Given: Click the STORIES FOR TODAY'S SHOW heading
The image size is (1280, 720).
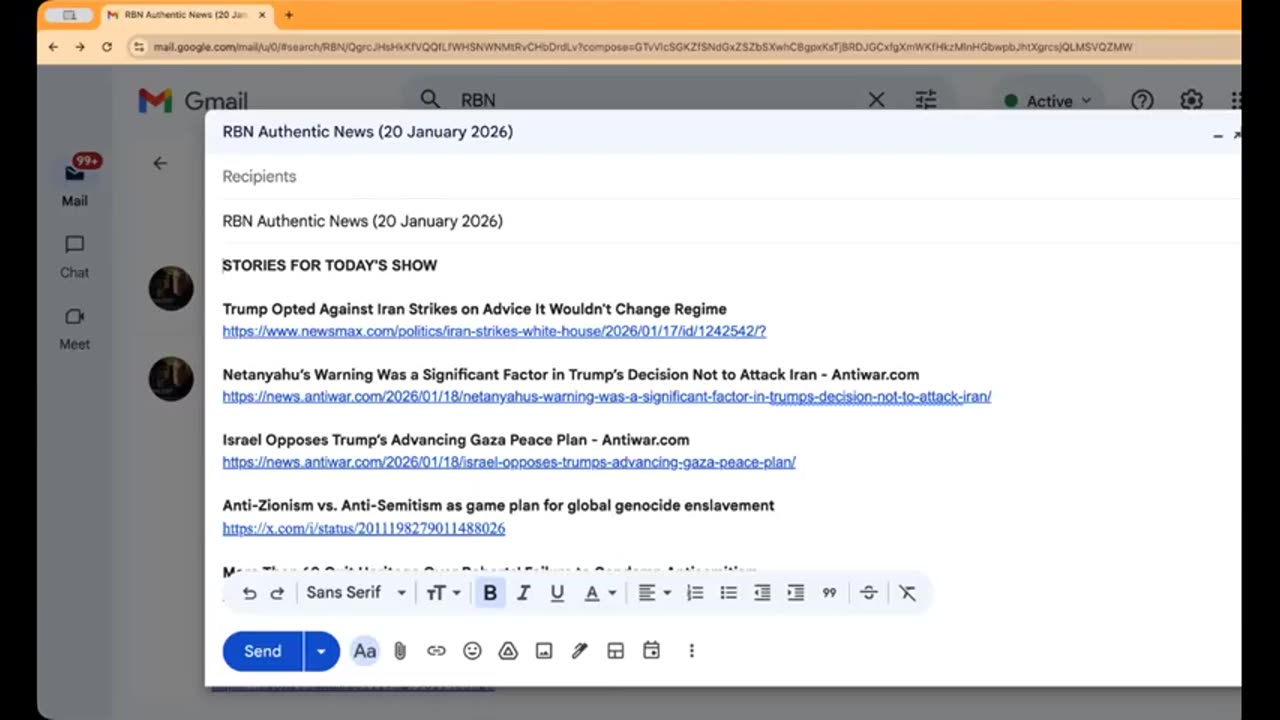Looking at the screenshot, I should (330, 265).
